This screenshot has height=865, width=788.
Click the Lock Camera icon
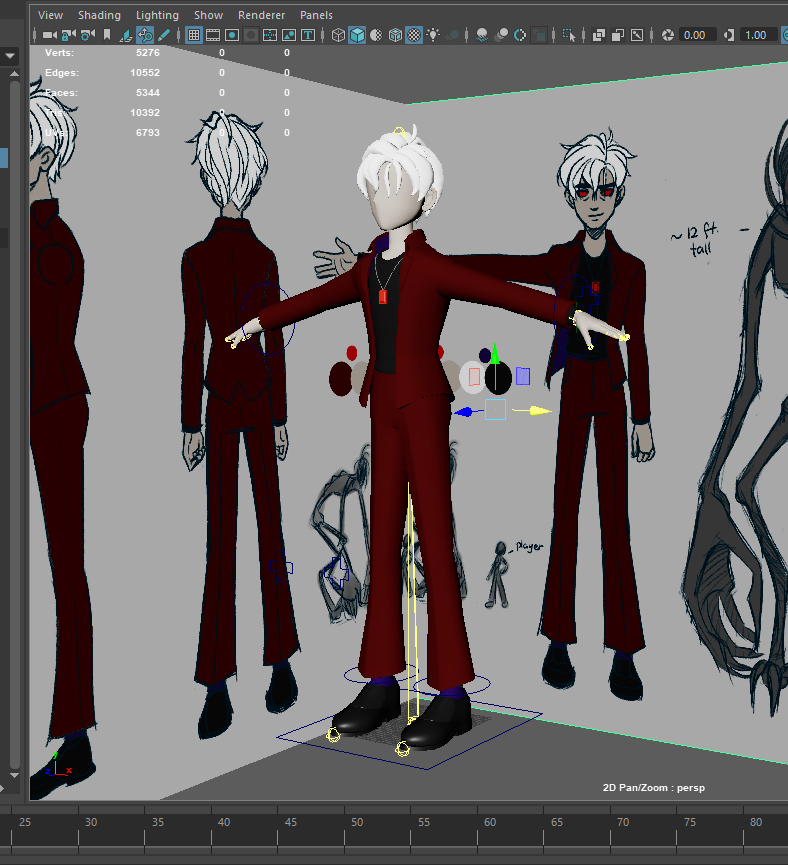pyautogui.click(x=68, y=35)
